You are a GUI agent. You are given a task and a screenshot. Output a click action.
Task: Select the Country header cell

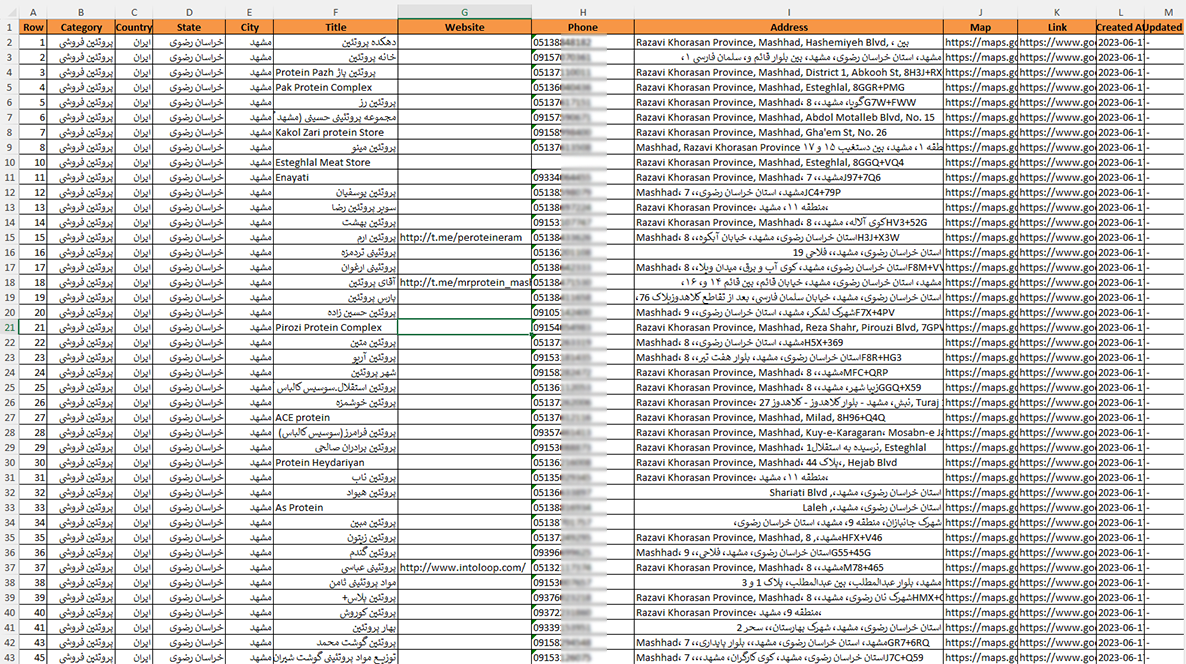[134, 27]
